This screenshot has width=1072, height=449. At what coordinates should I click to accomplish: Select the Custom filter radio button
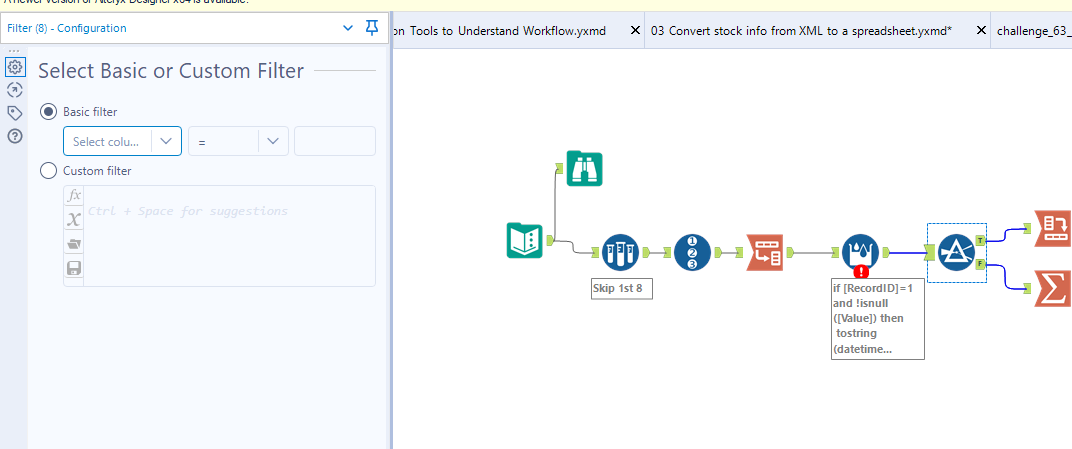pos(48,171)
